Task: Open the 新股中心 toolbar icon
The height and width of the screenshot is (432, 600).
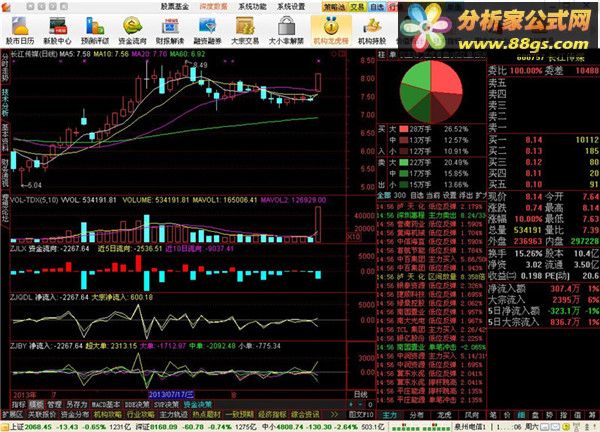Action: pyautogui.click(x=57, y=31)
